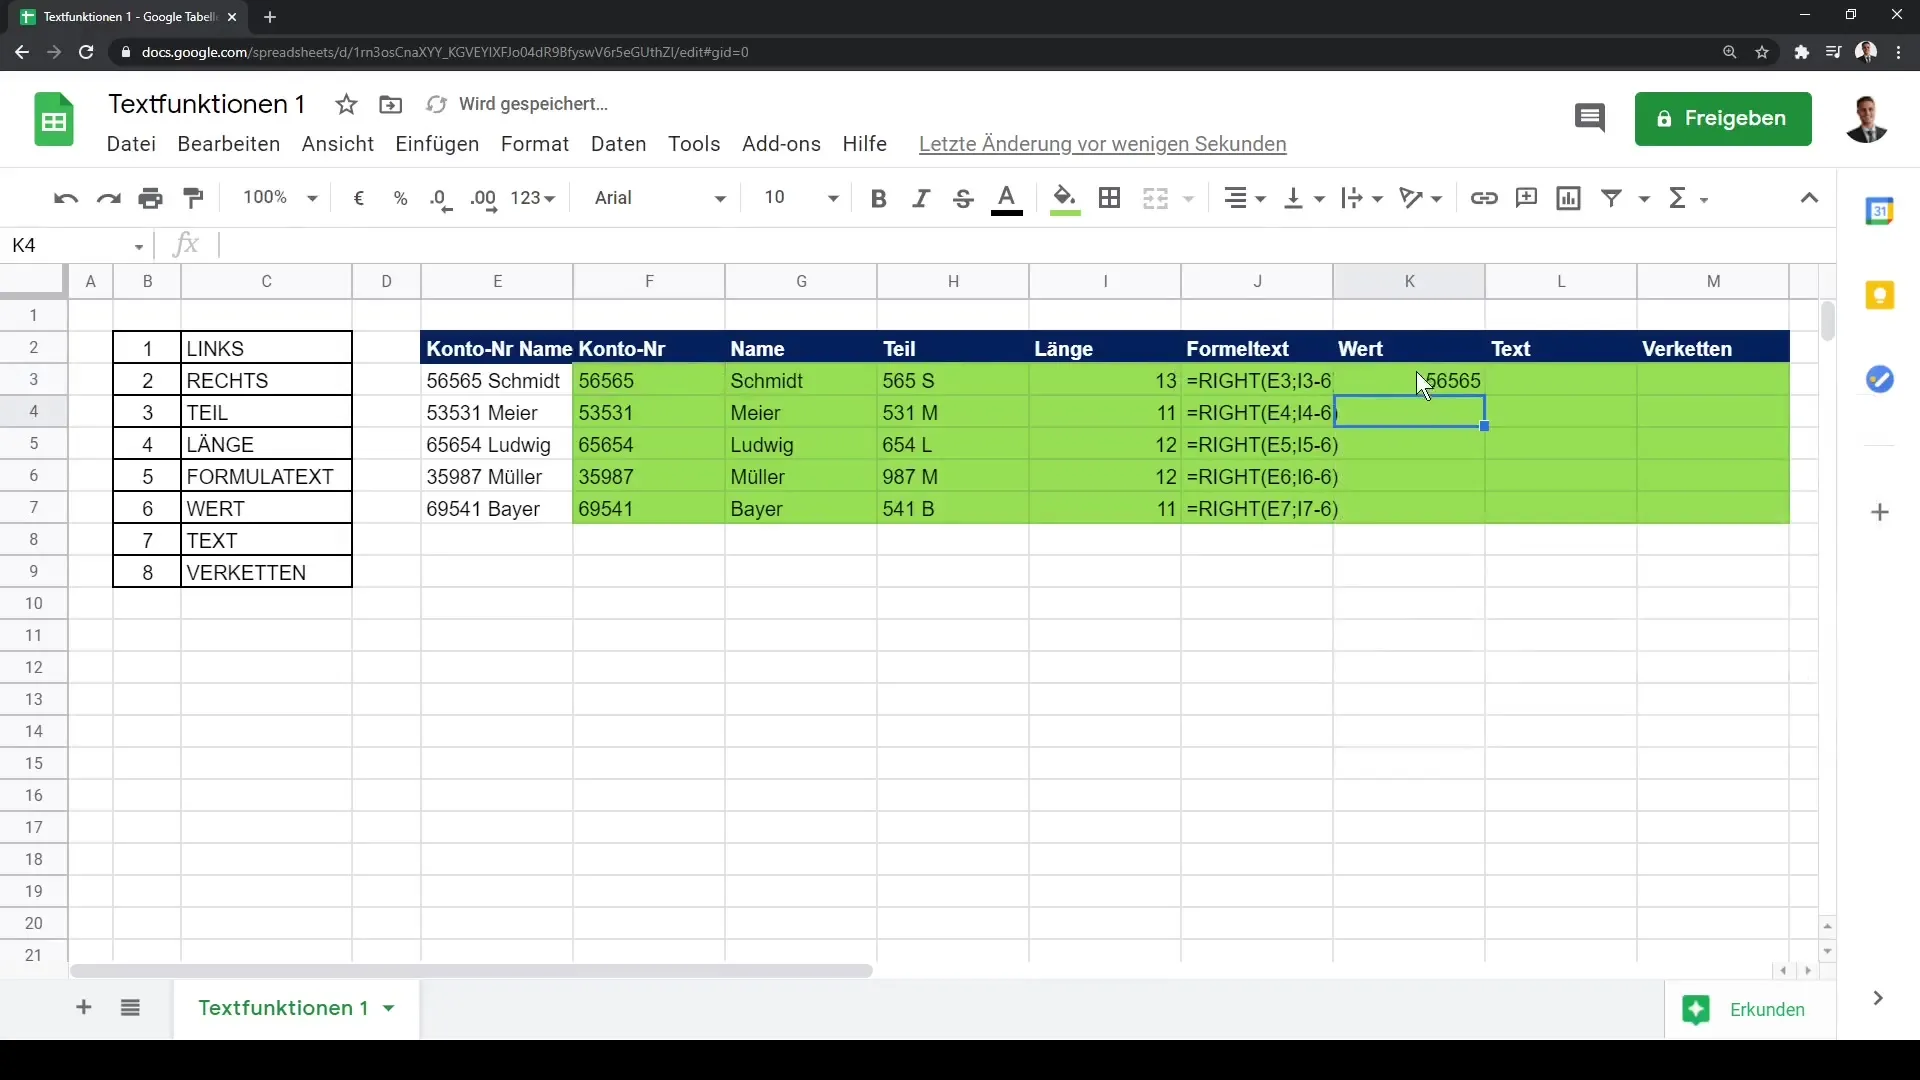Open the functions sigma menu

pyautogui.click(x=1688, y=198)
